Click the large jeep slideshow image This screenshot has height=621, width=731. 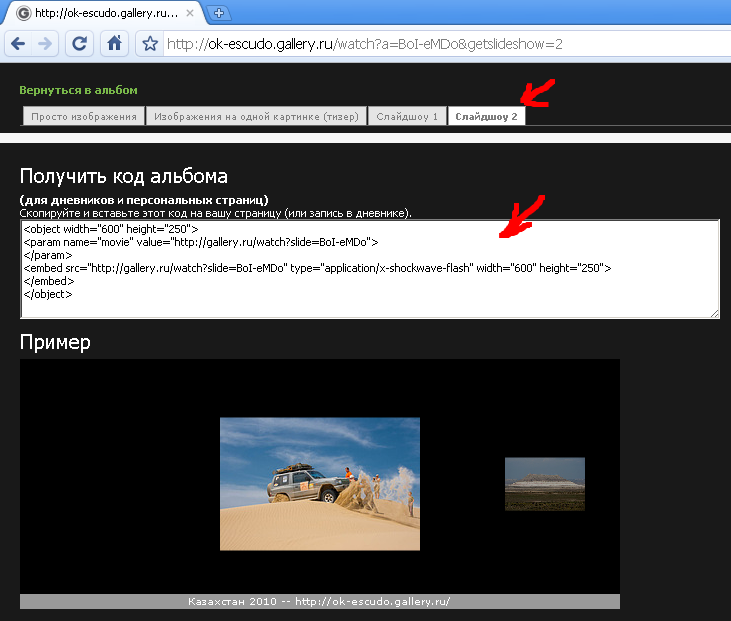click(319, 483)
